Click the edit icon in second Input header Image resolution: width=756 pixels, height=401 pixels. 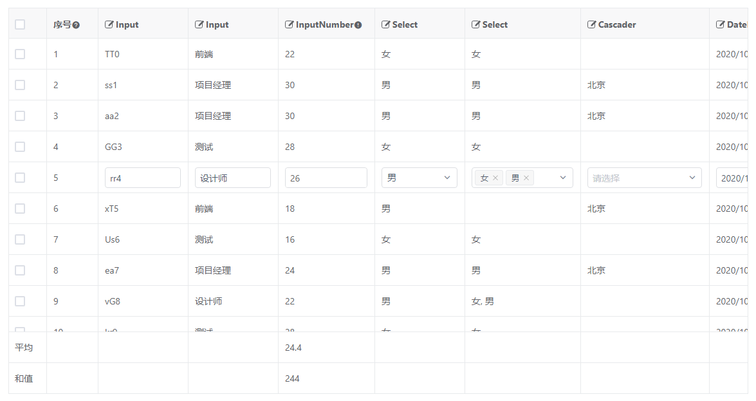tap(199, 24)
